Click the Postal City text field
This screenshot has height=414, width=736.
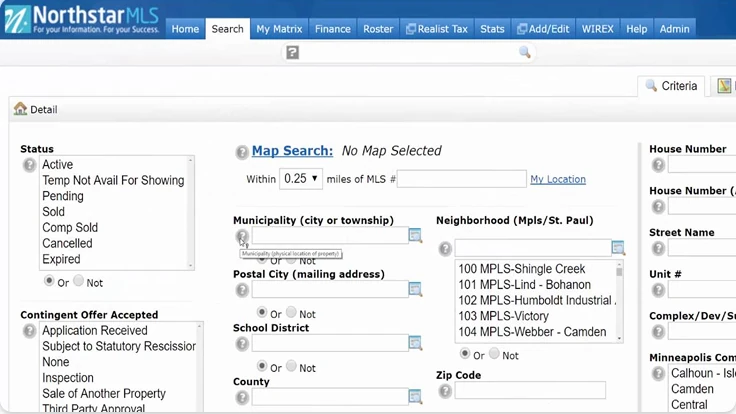click(330, 289)
